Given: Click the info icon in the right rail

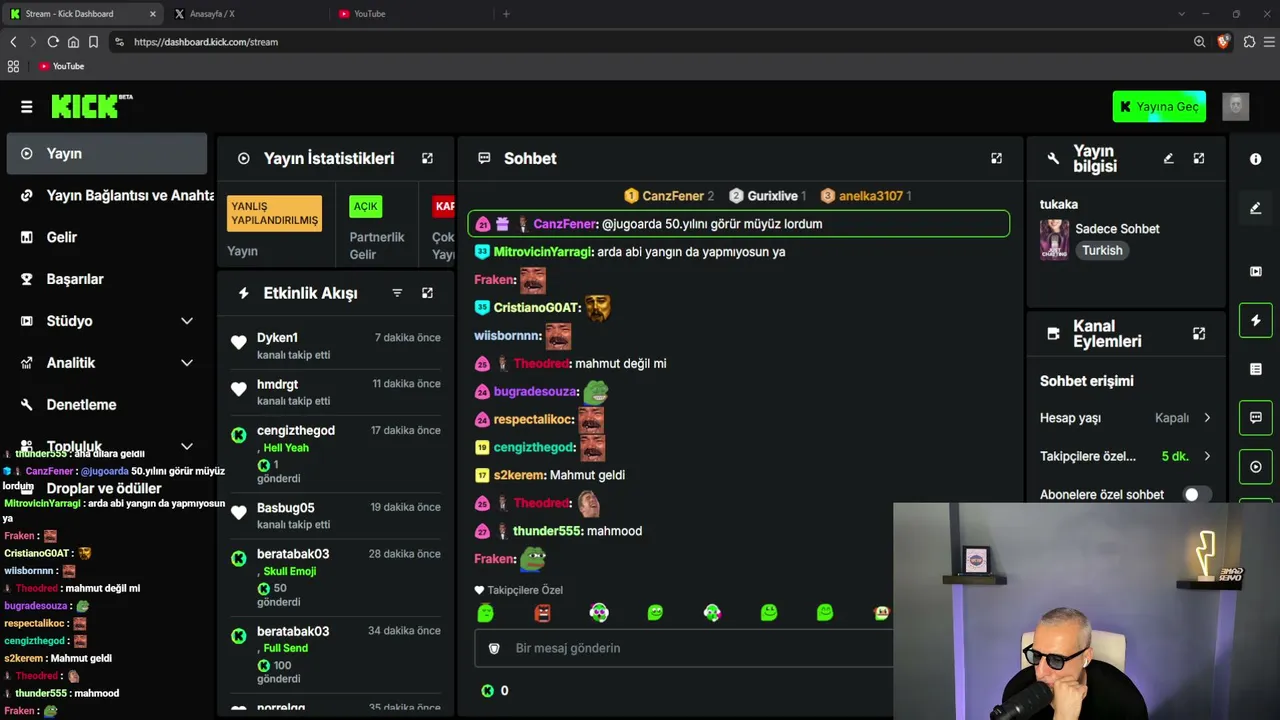Looking at the screenshot, I should (x=1256, y=159).
